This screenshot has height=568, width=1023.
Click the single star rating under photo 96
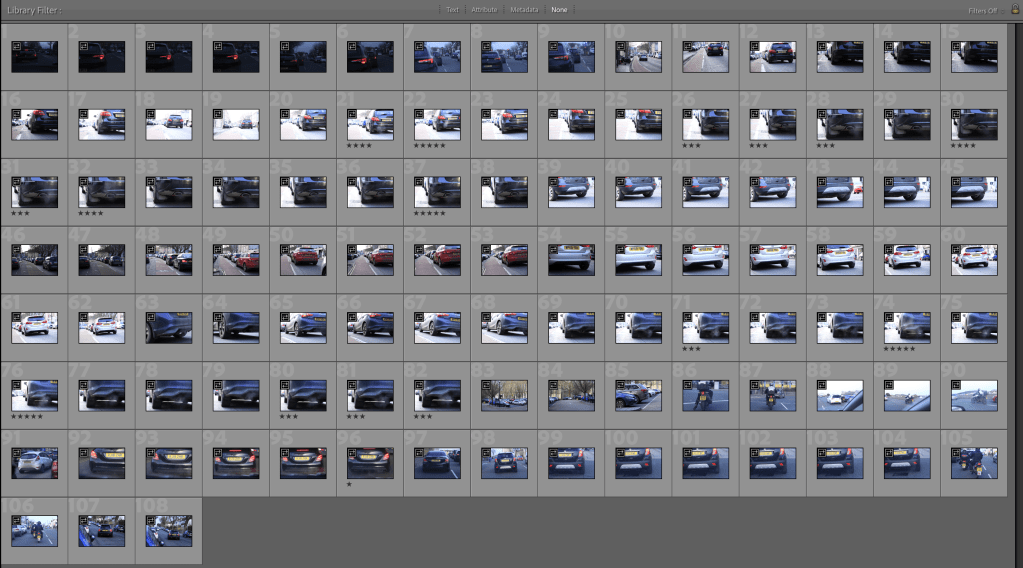(349, 483)
